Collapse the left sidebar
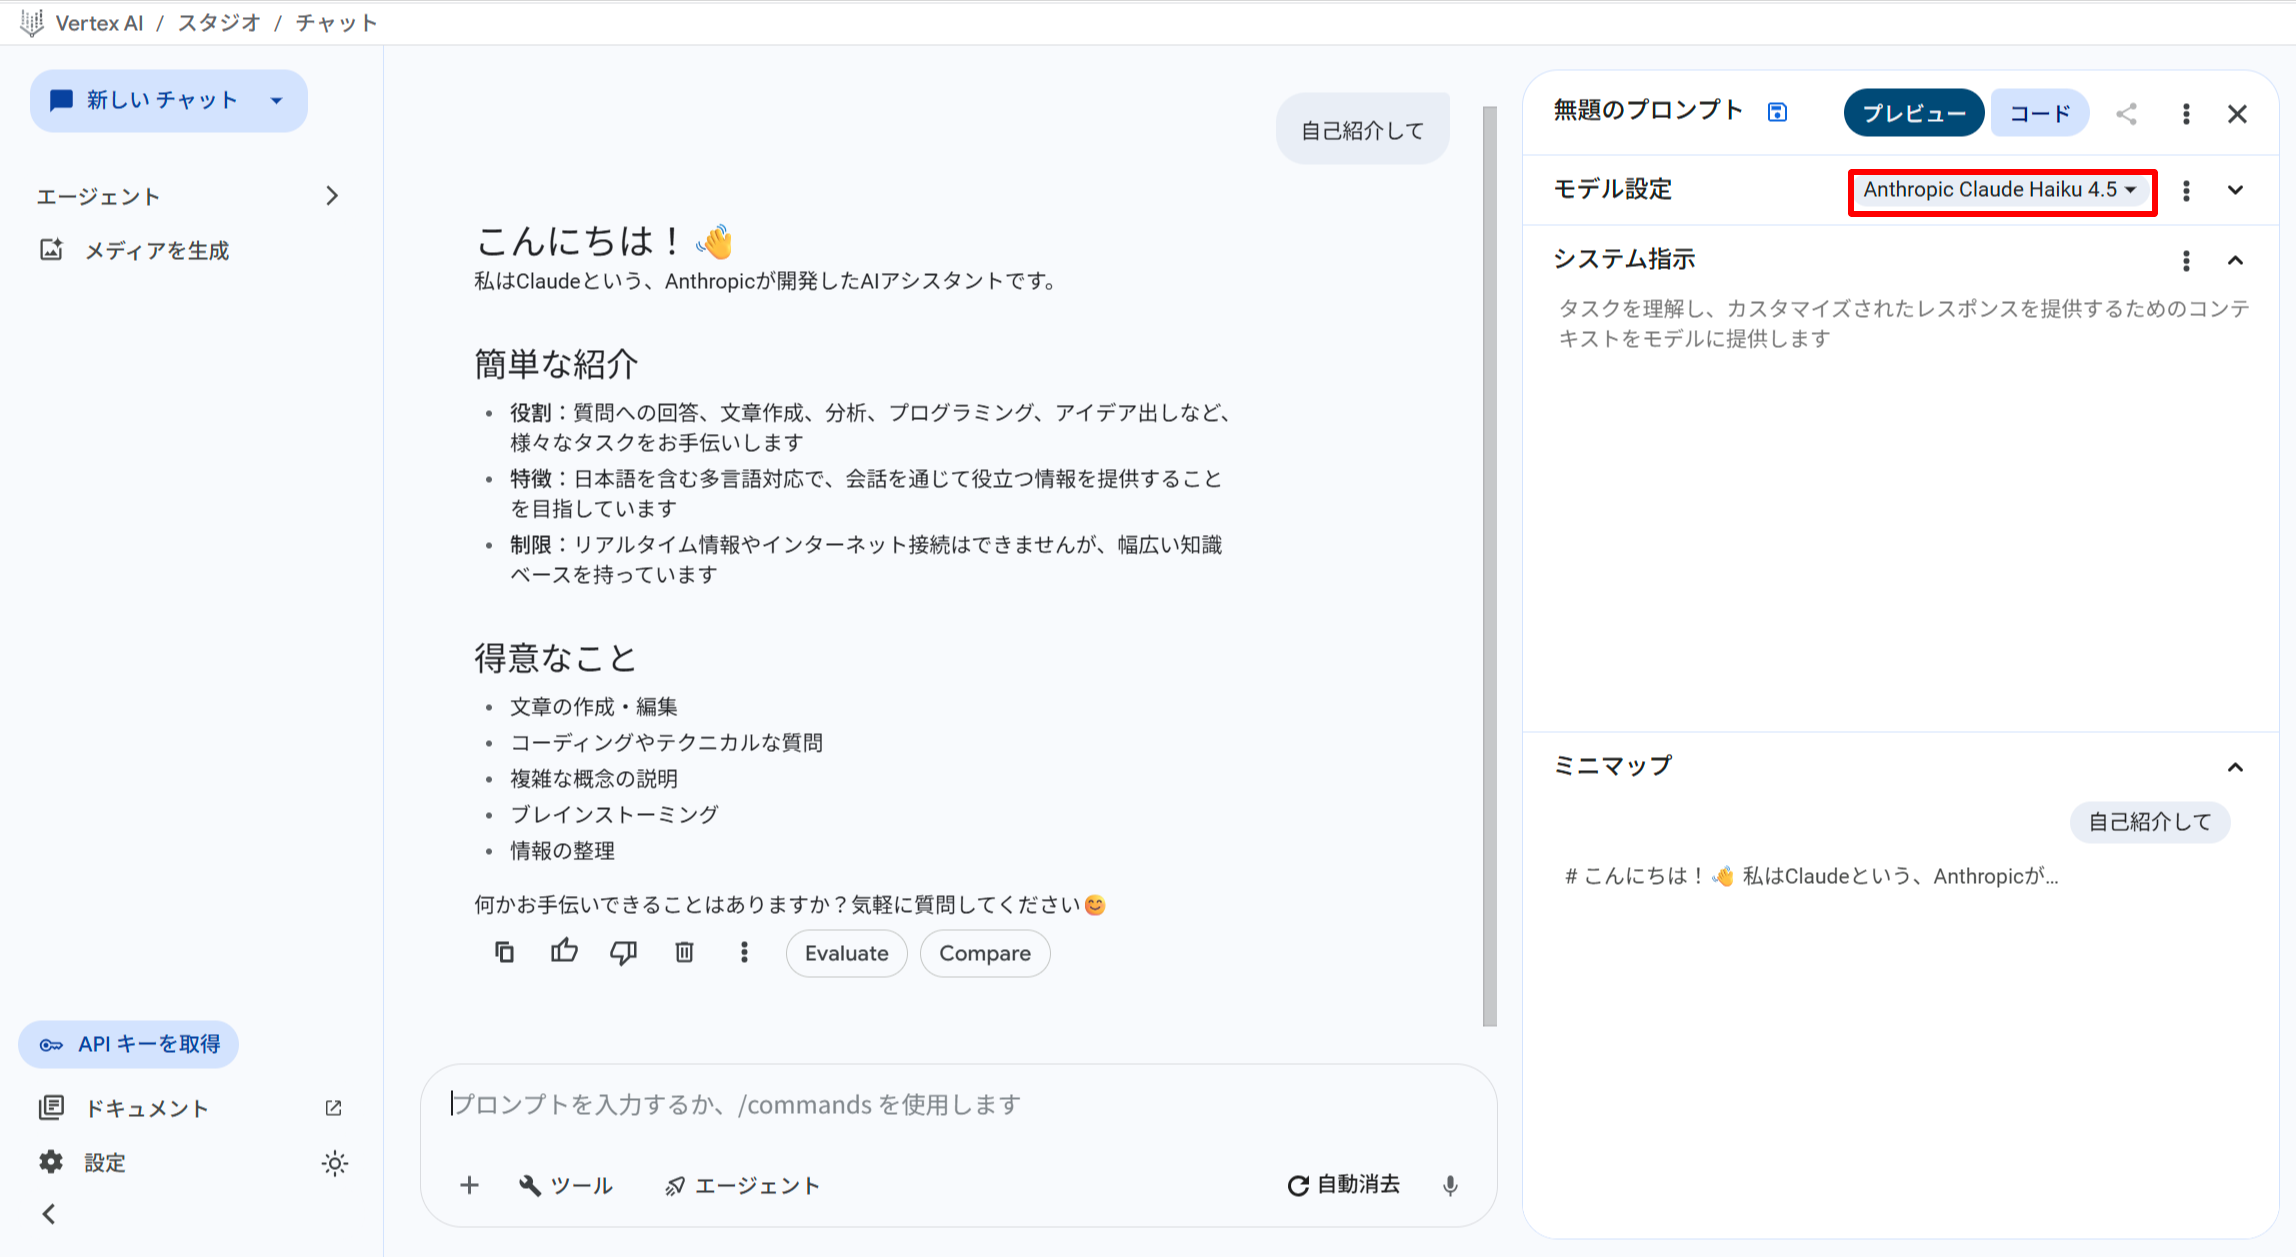The image size is (2296, 1257). pos(47,1213)
